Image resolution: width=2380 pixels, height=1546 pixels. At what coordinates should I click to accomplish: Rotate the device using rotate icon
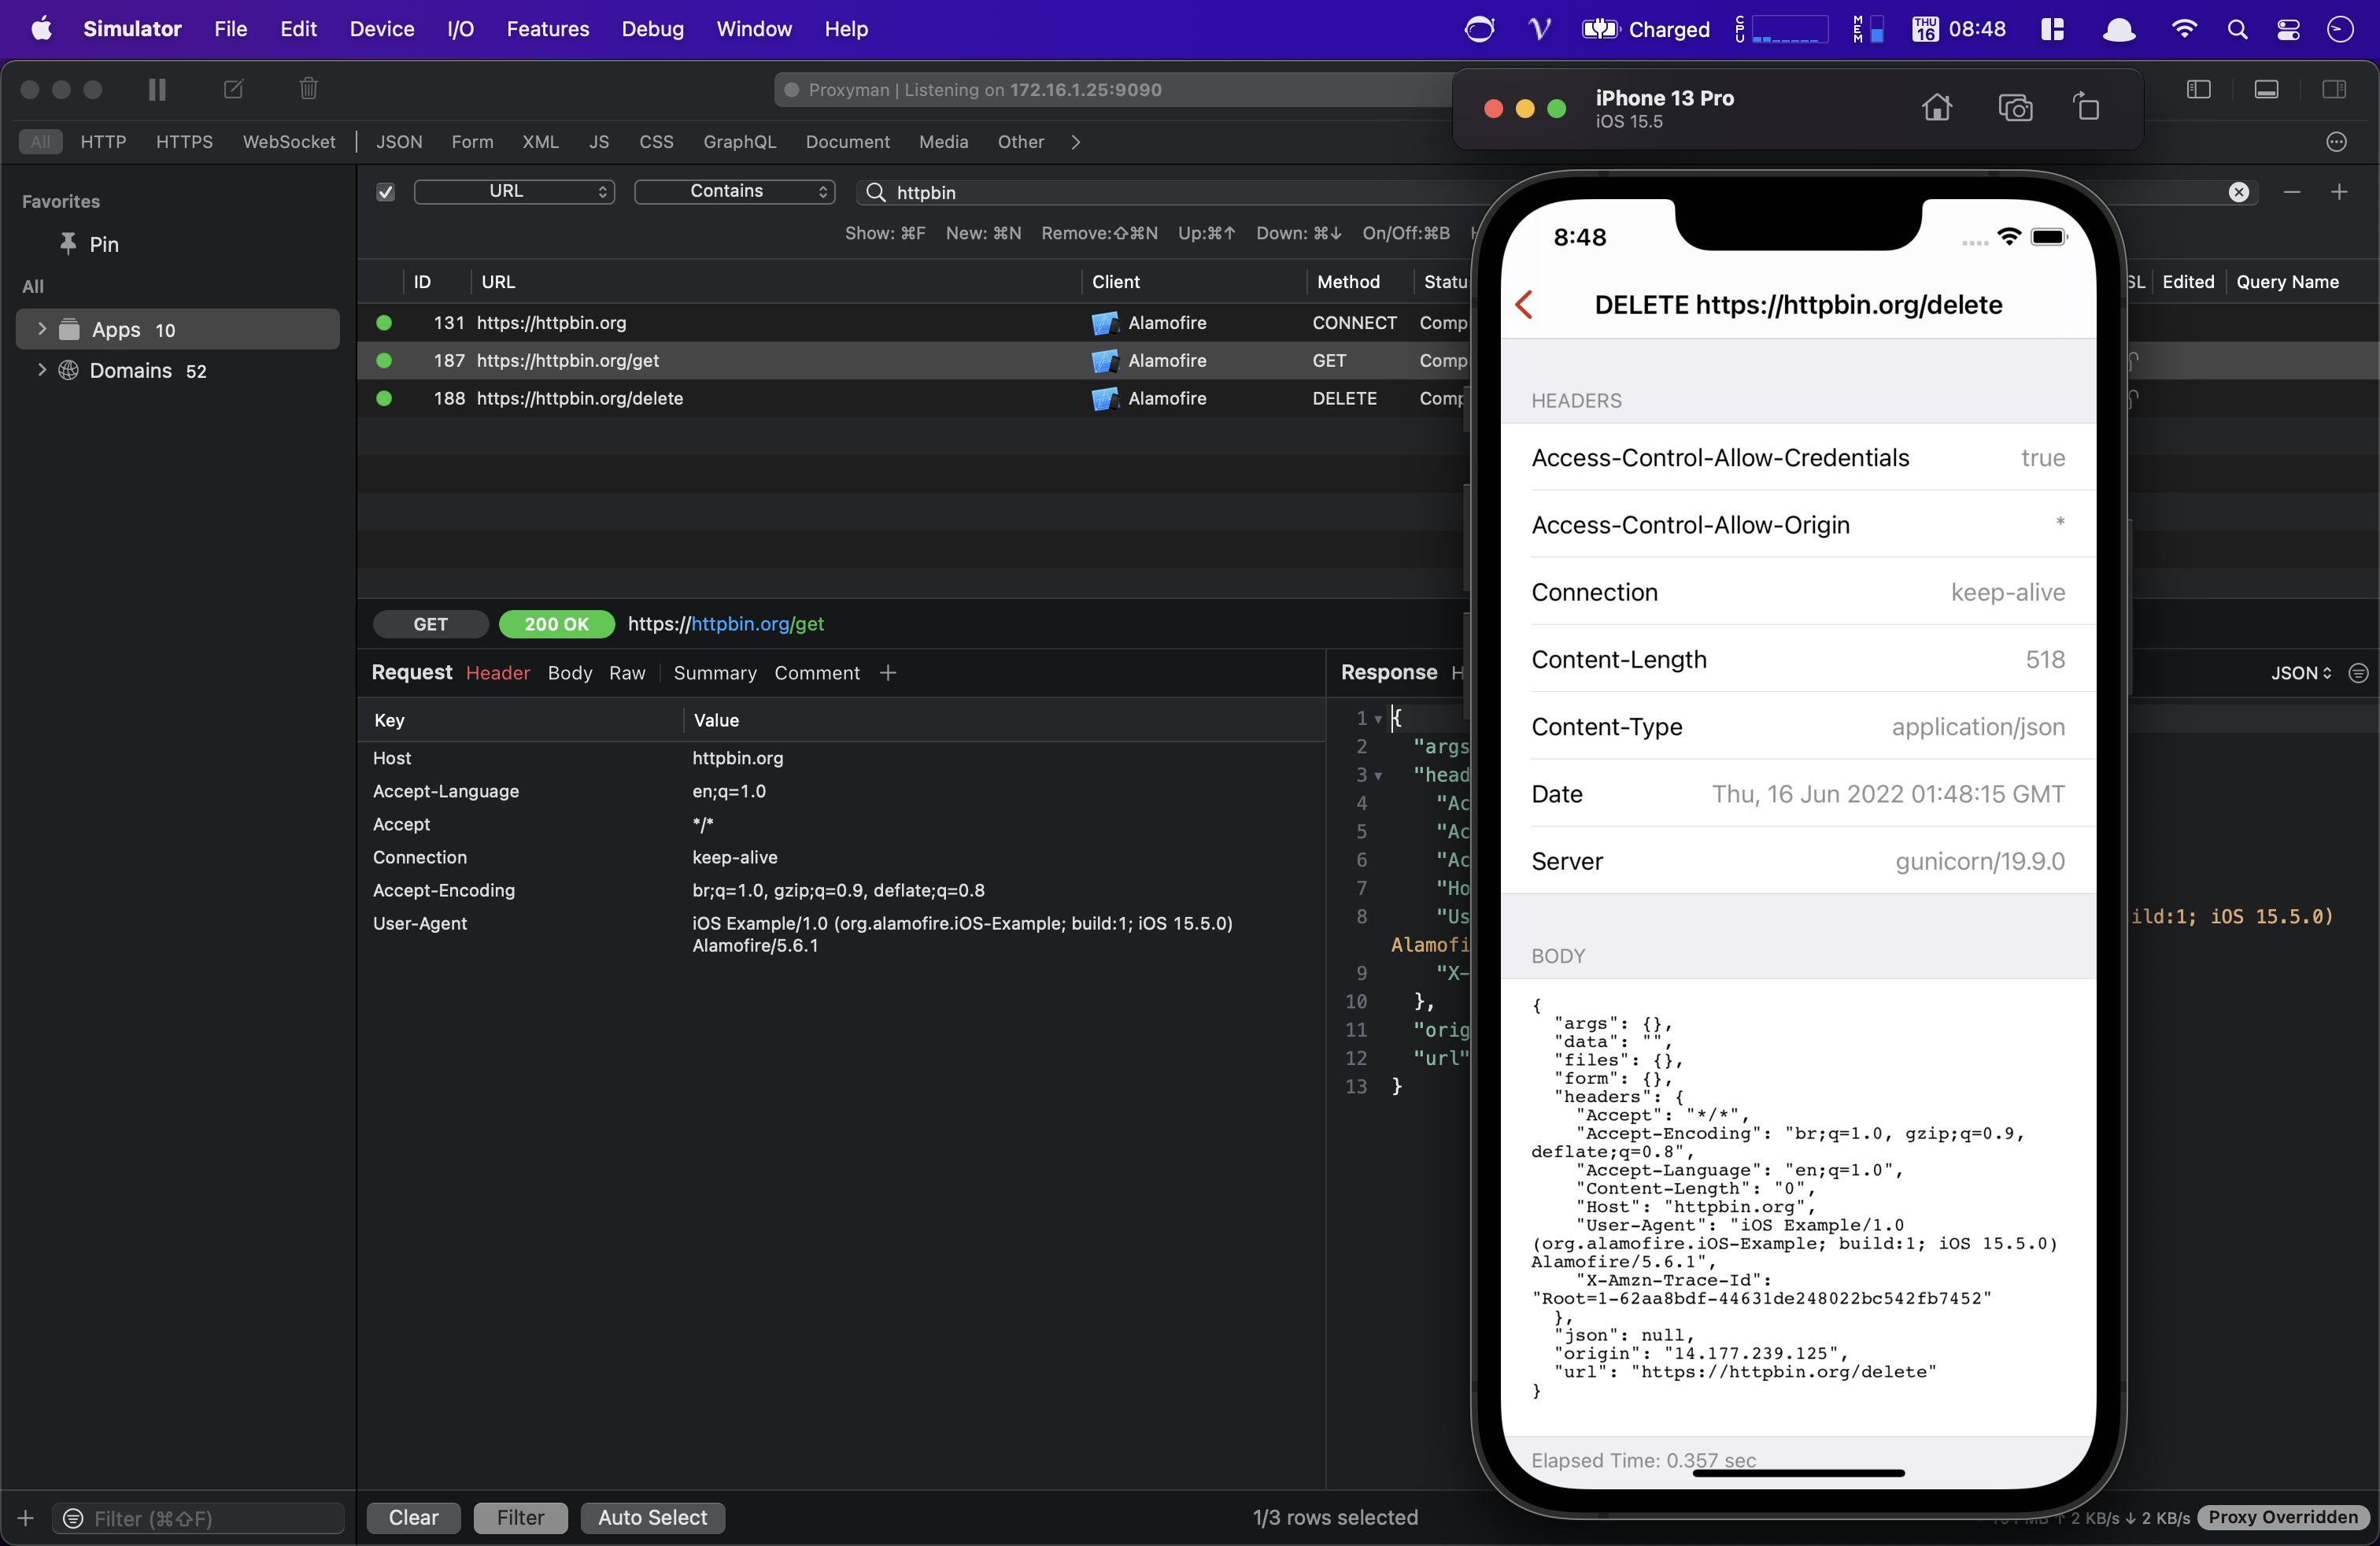pyautogui.click(x=2086, y=108)
